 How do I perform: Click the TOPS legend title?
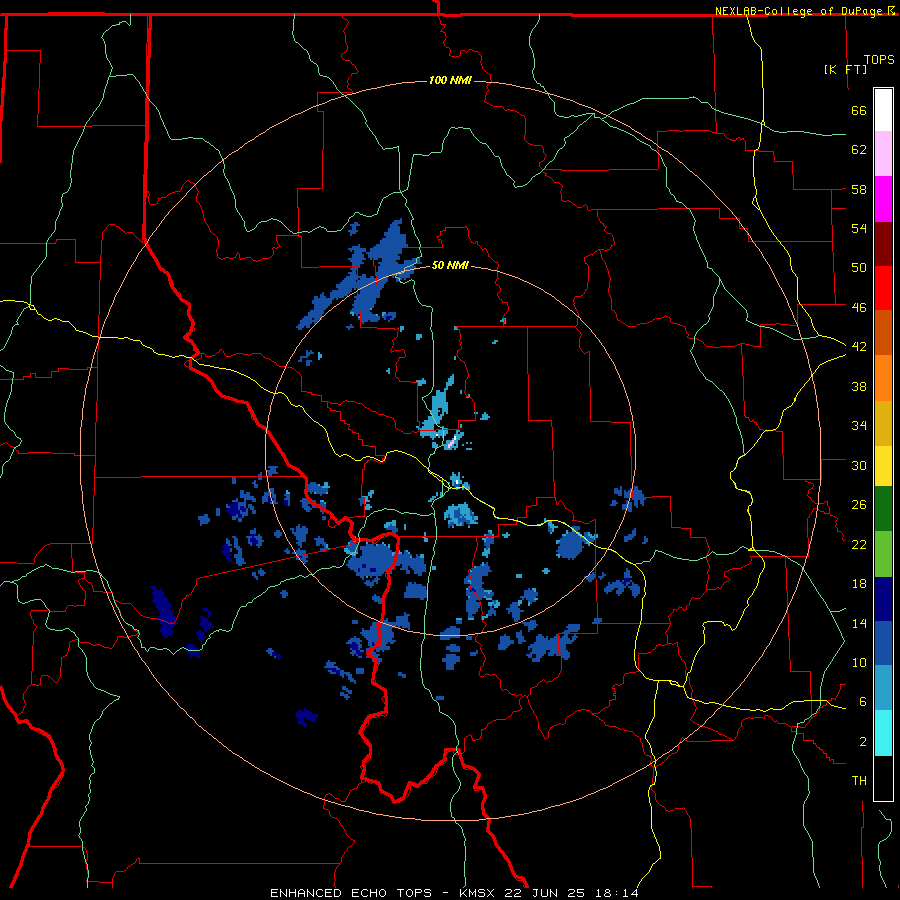[x=879, y=59]
